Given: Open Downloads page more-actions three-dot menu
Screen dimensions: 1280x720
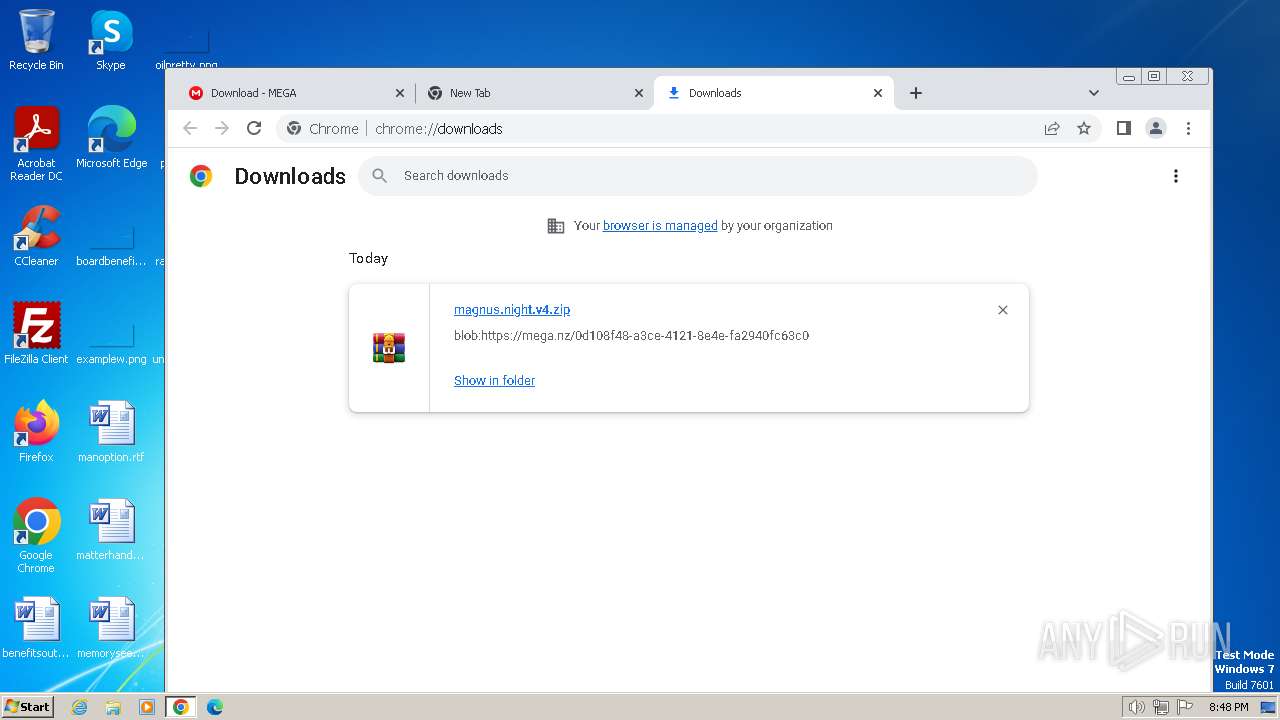Looking at the screenshot, I should [x=1176, y=176].
